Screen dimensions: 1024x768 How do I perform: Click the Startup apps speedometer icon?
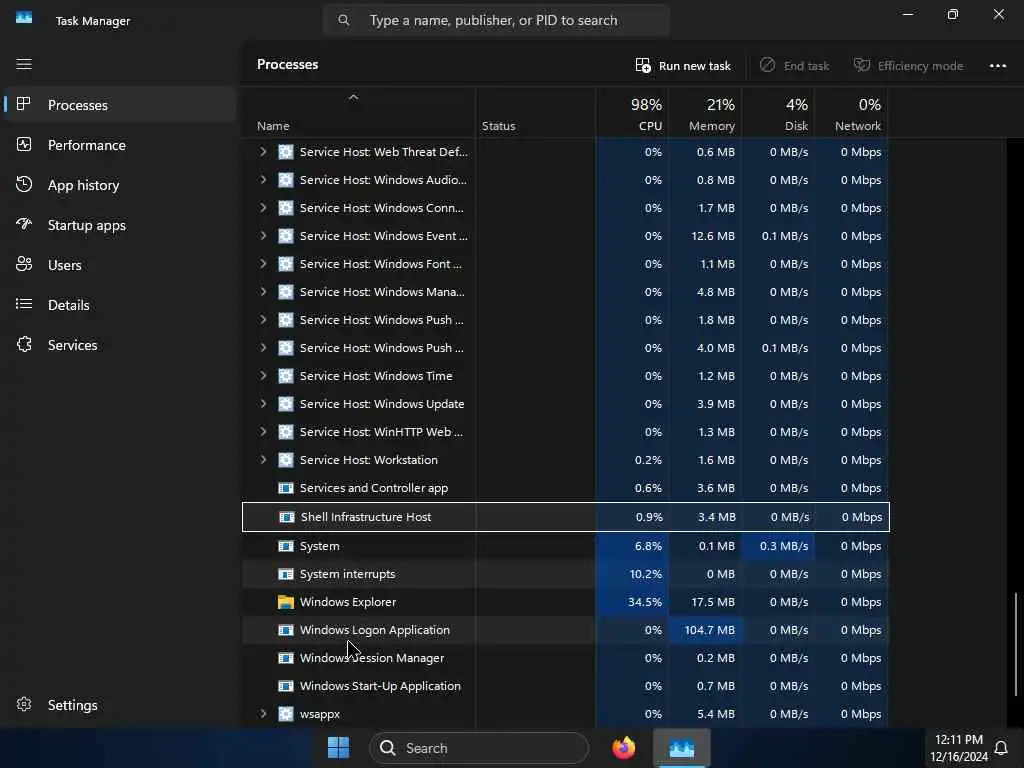(x=24, y=224)
